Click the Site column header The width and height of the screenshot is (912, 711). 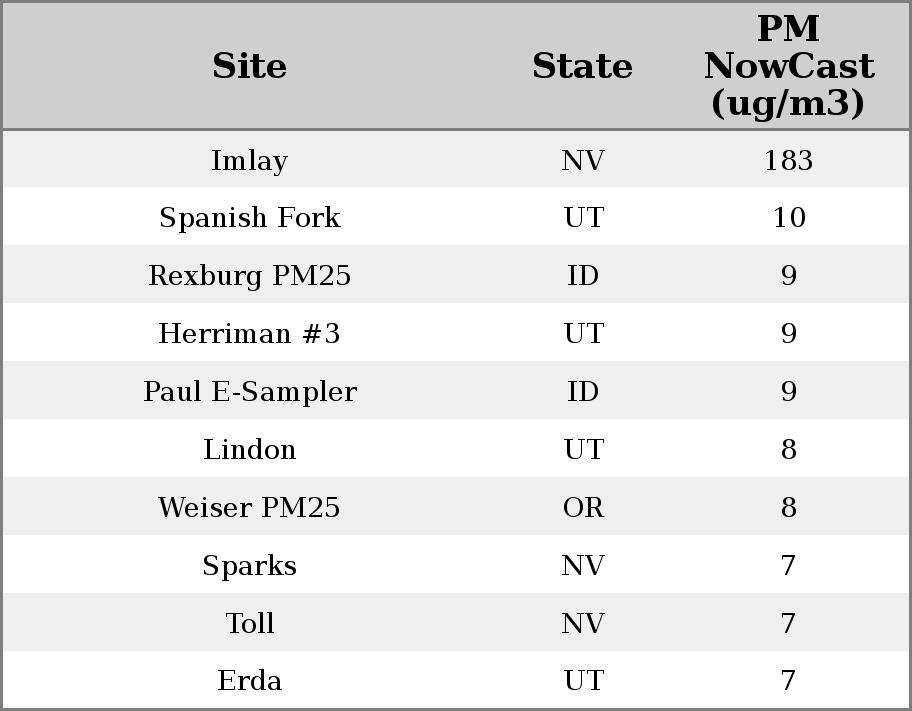tap(250, 67)
